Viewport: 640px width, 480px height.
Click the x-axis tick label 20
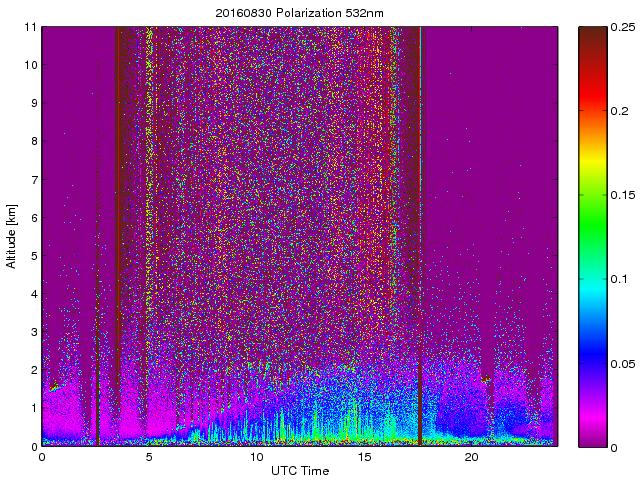pyautogui.click(x=471, y=457)
